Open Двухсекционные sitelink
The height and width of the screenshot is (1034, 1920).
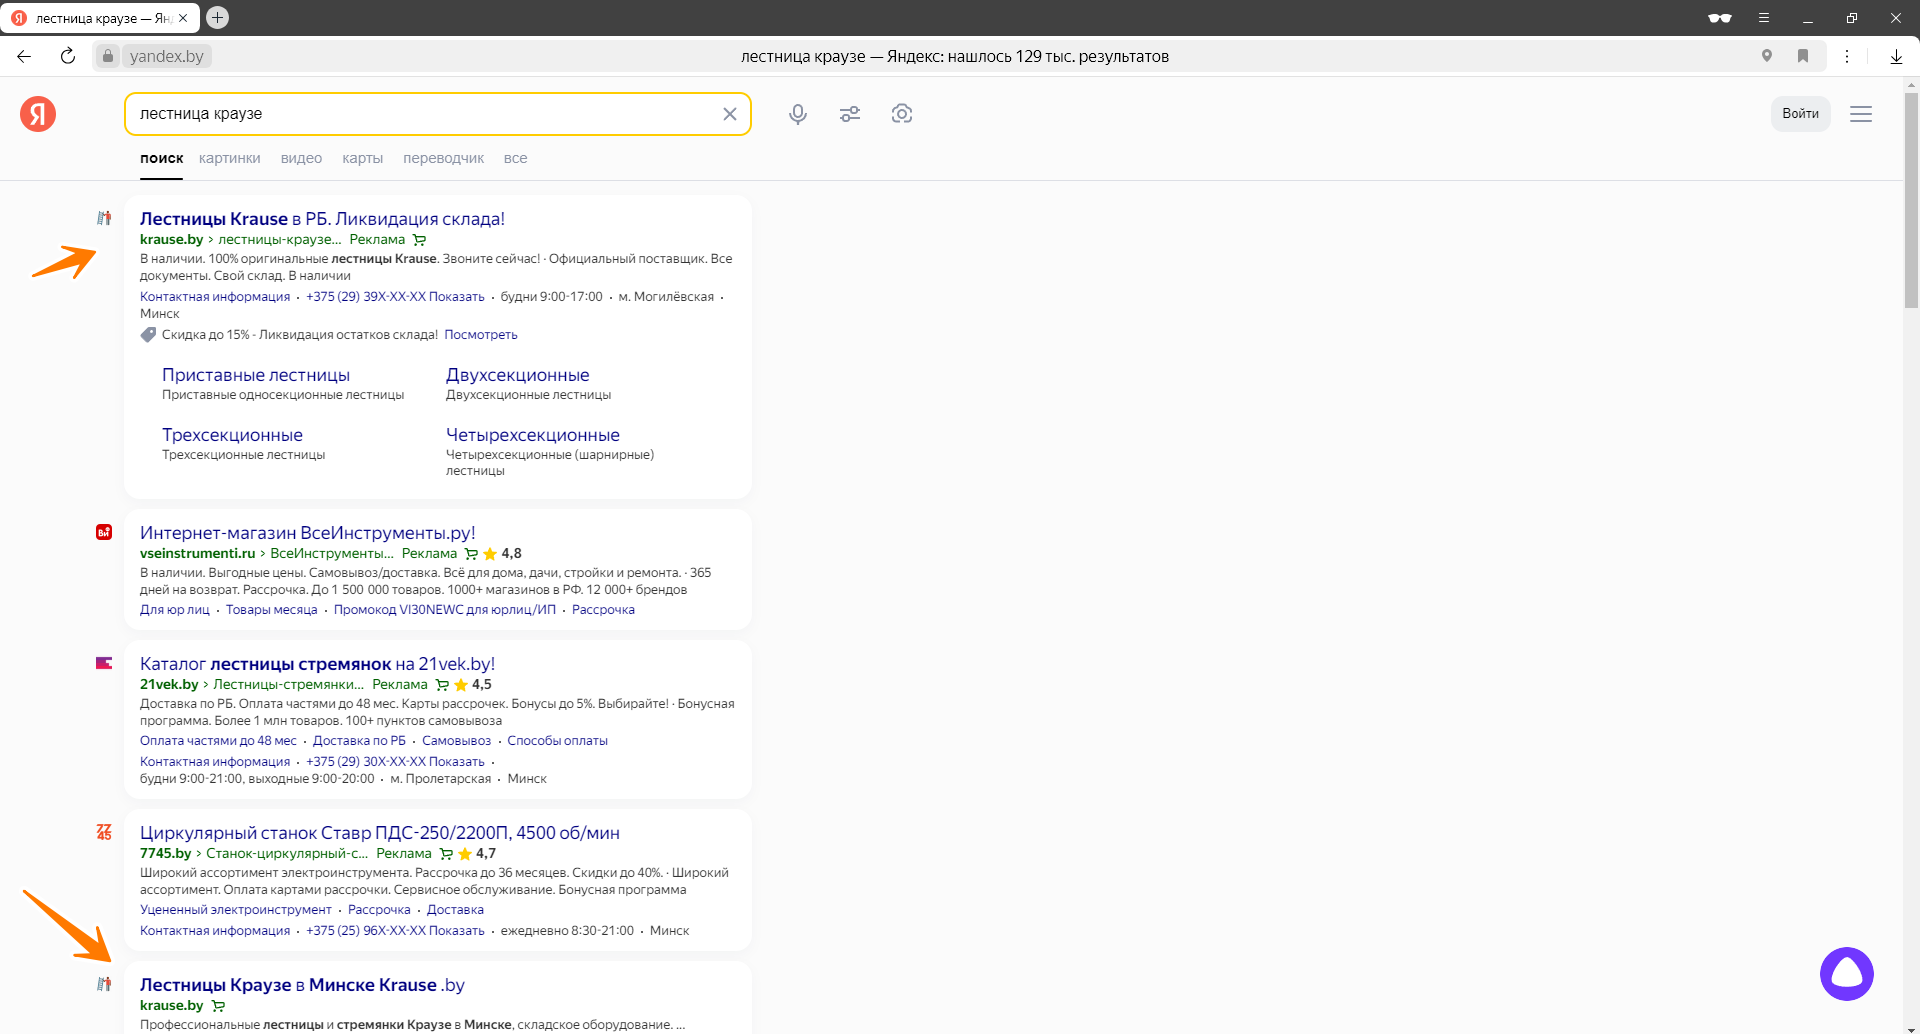click(x=517, y=375)
